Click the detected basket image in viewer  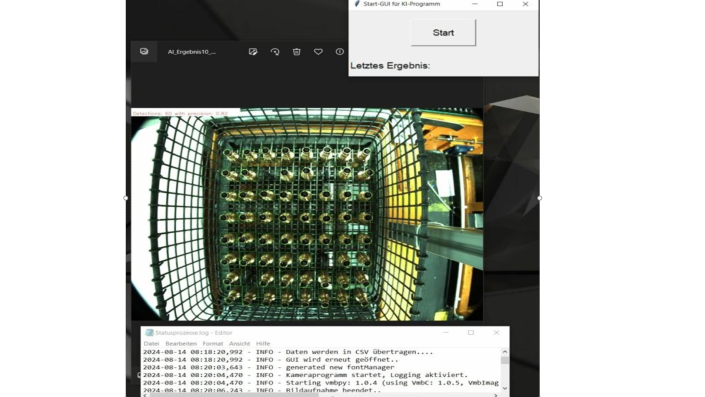pyautogui.click(x=307, y=214)
